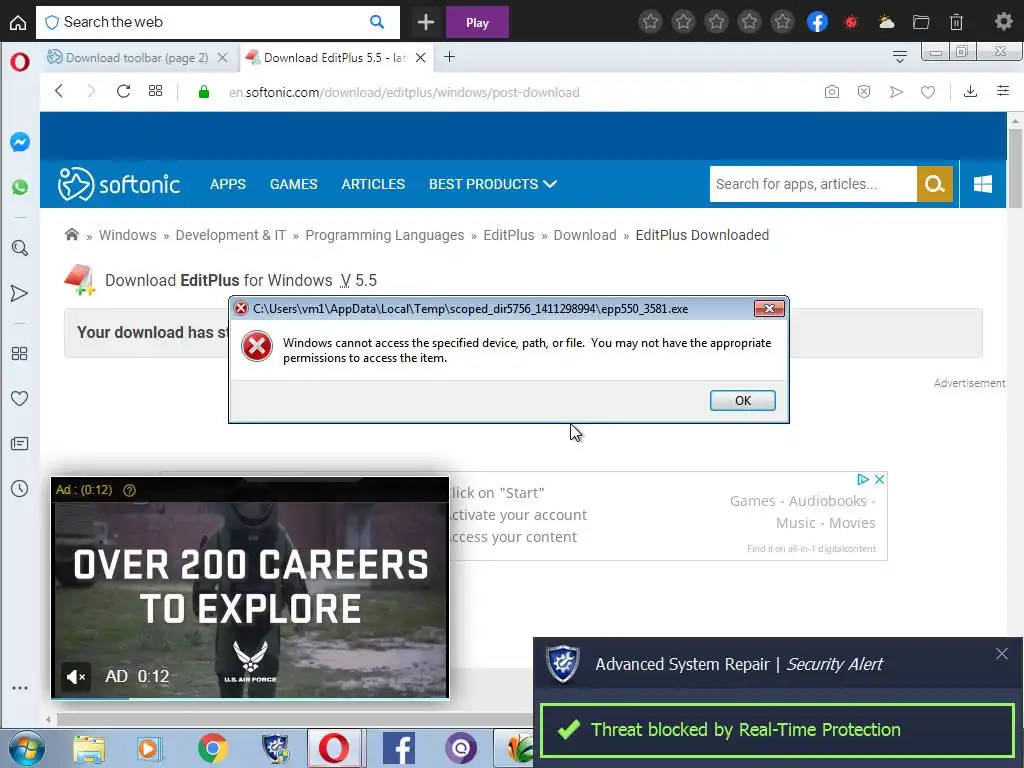Click the softonic URL address field
The image size is (1024, 768).
(404, 92)
